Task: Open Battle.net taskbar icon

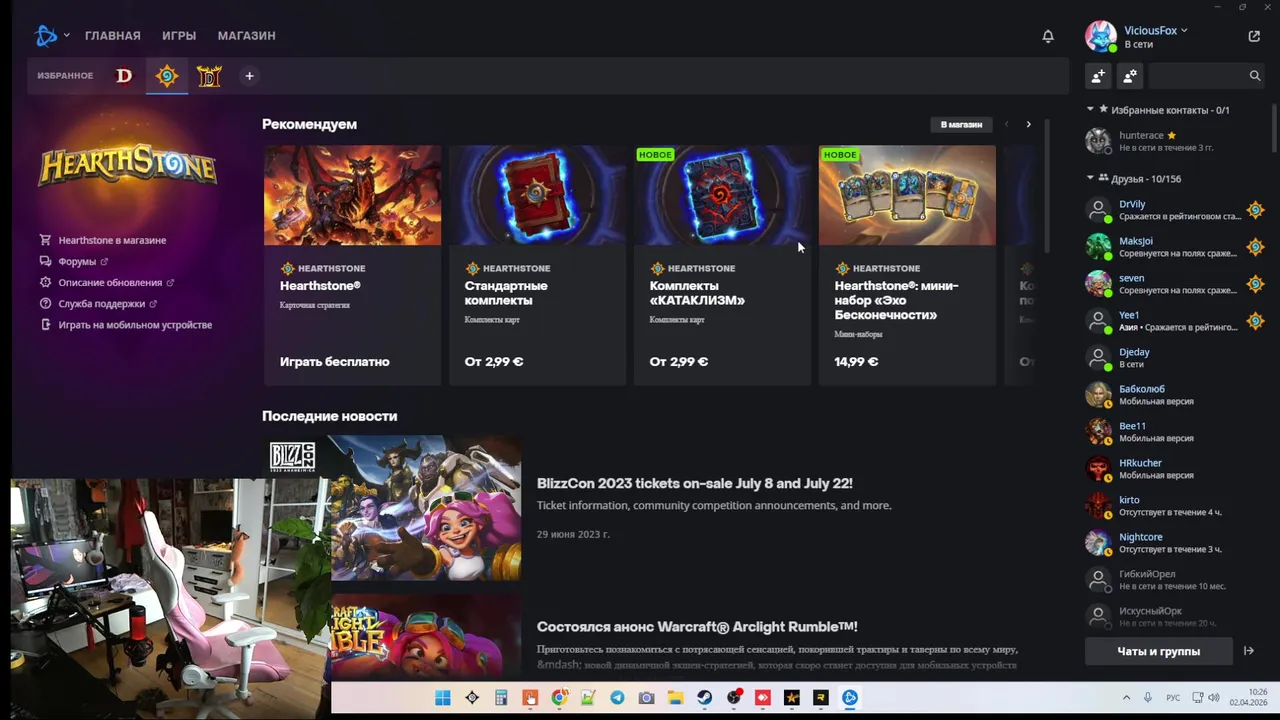Action: 850,698
